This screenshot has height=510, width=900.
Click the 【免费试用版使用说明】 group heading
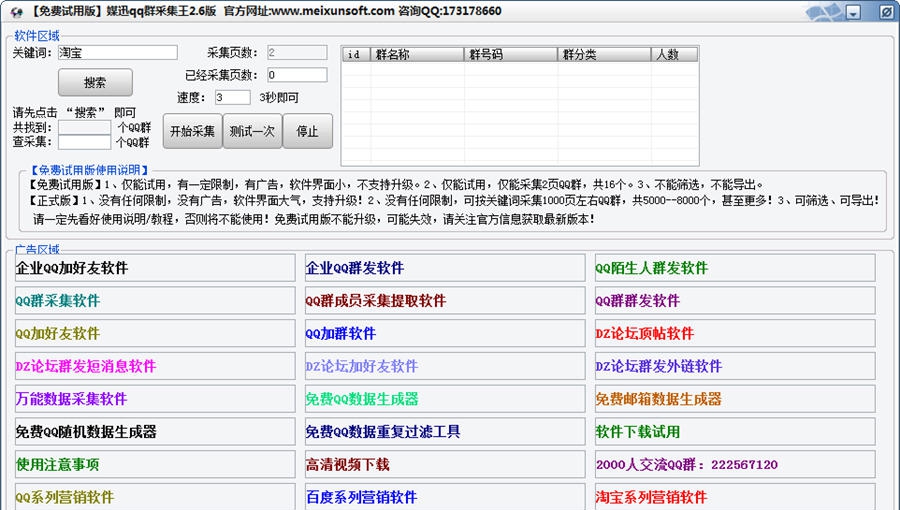click(x=90, y=170)
